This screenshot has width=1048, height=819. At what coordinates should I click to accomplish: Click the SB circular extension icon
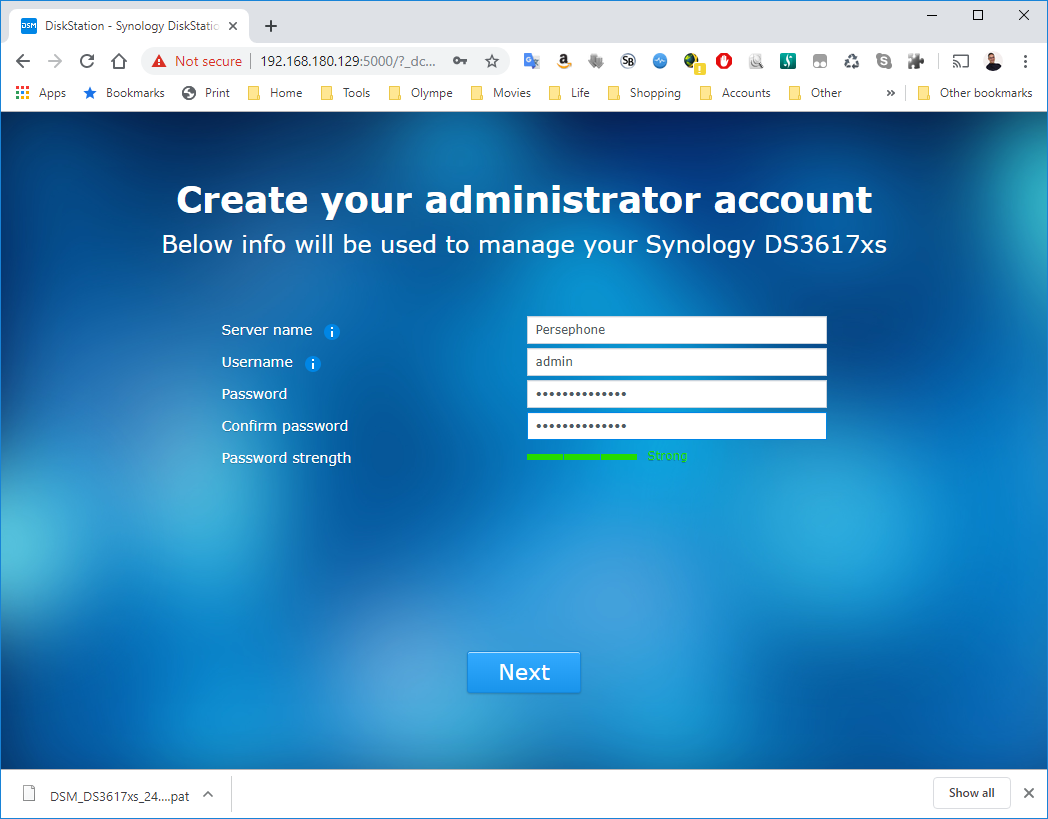[x=628, y=62]
